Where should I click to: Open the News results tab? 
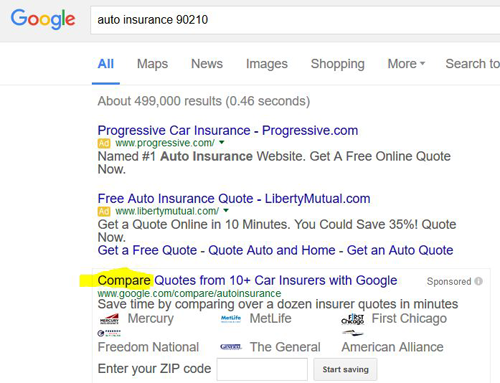coord(207,64)
